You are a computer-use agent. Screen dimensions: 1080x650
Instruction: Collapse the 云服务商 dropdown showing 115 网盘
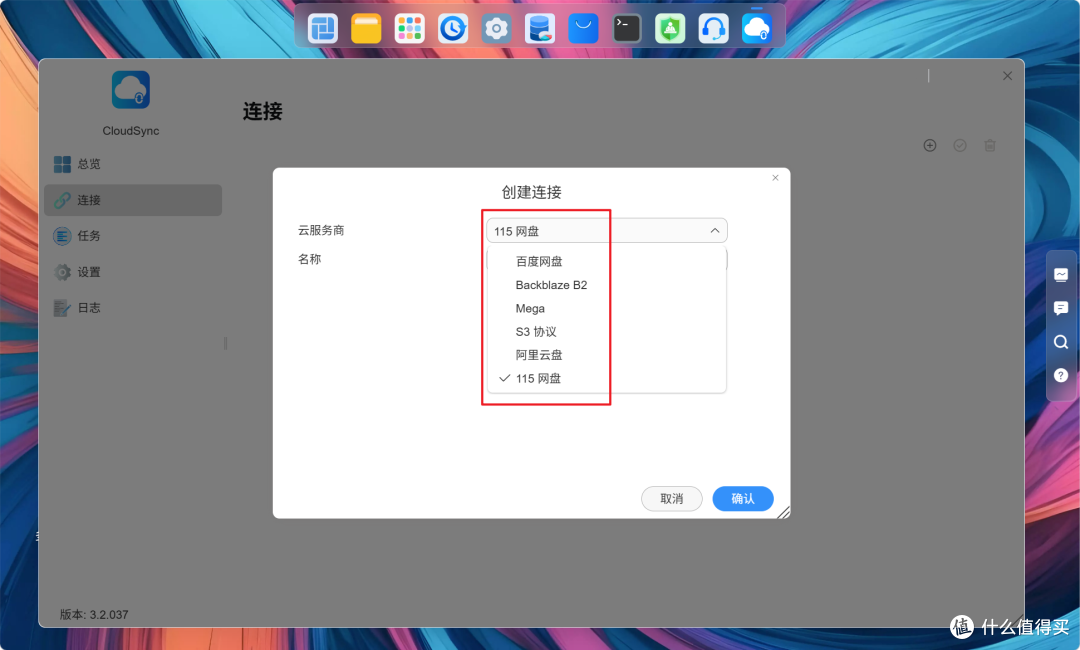[607, 231]
